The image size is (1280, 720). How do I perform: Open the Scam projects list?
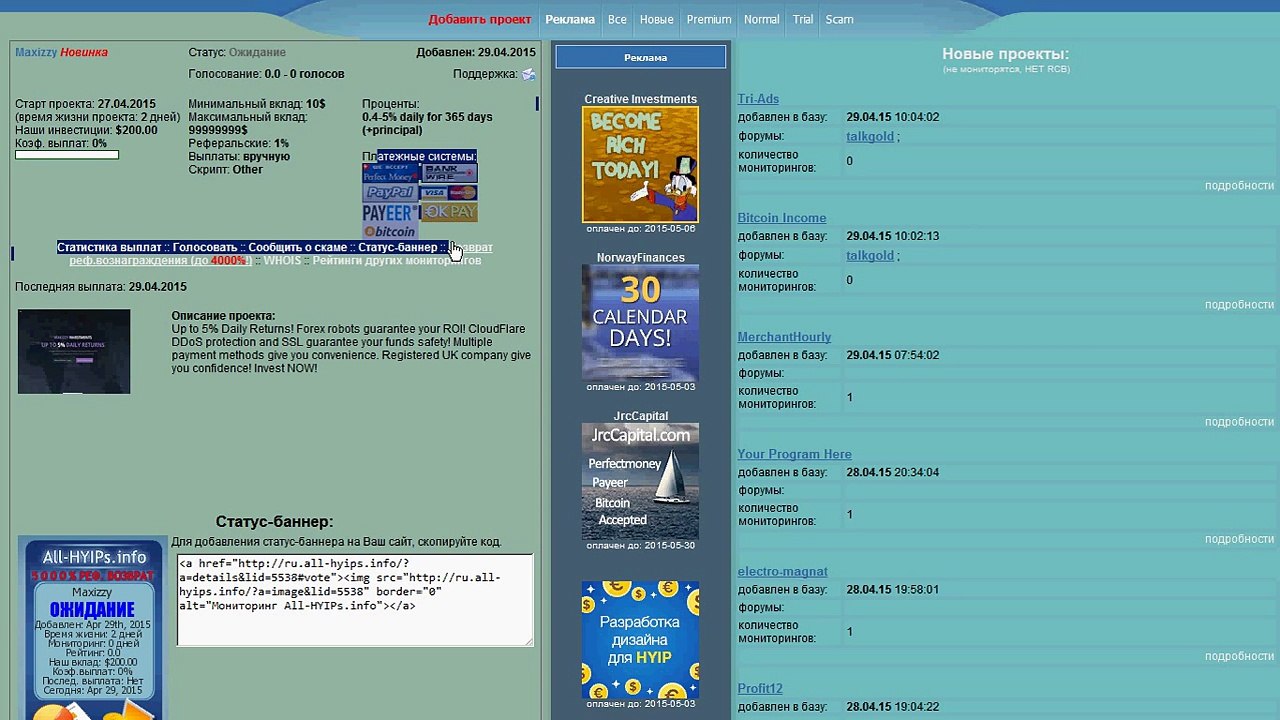(839, 19)
